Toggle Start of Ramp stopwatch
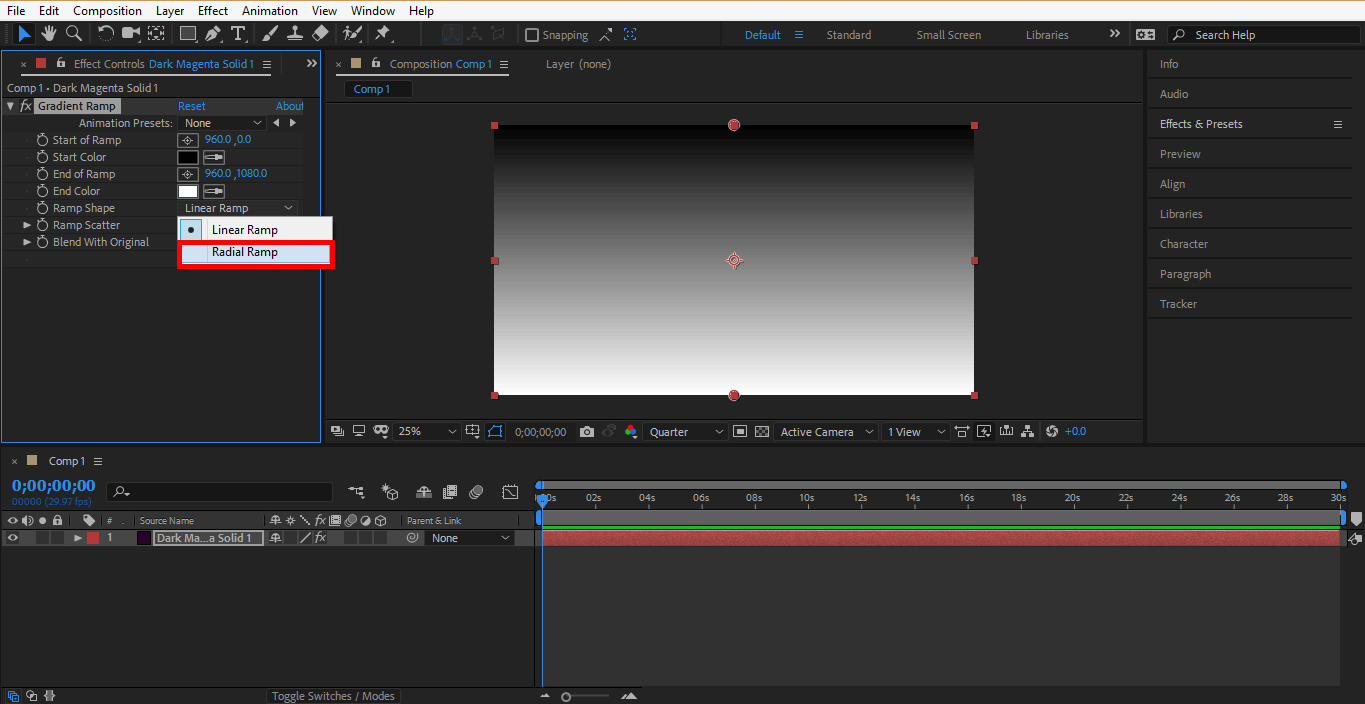Image resolution: width=1365 pixels, height=704 pixels. pos(42,140)
